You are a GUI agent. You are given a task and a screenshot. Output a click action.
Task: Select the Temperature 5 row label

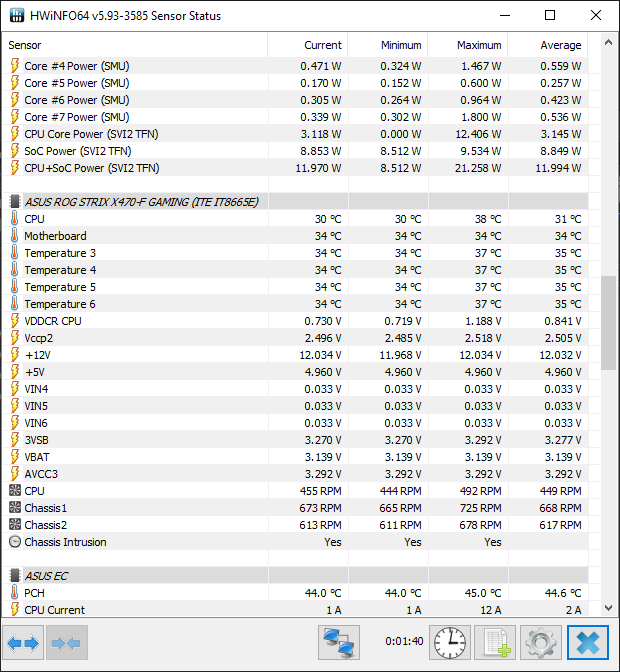coord(60,287)
